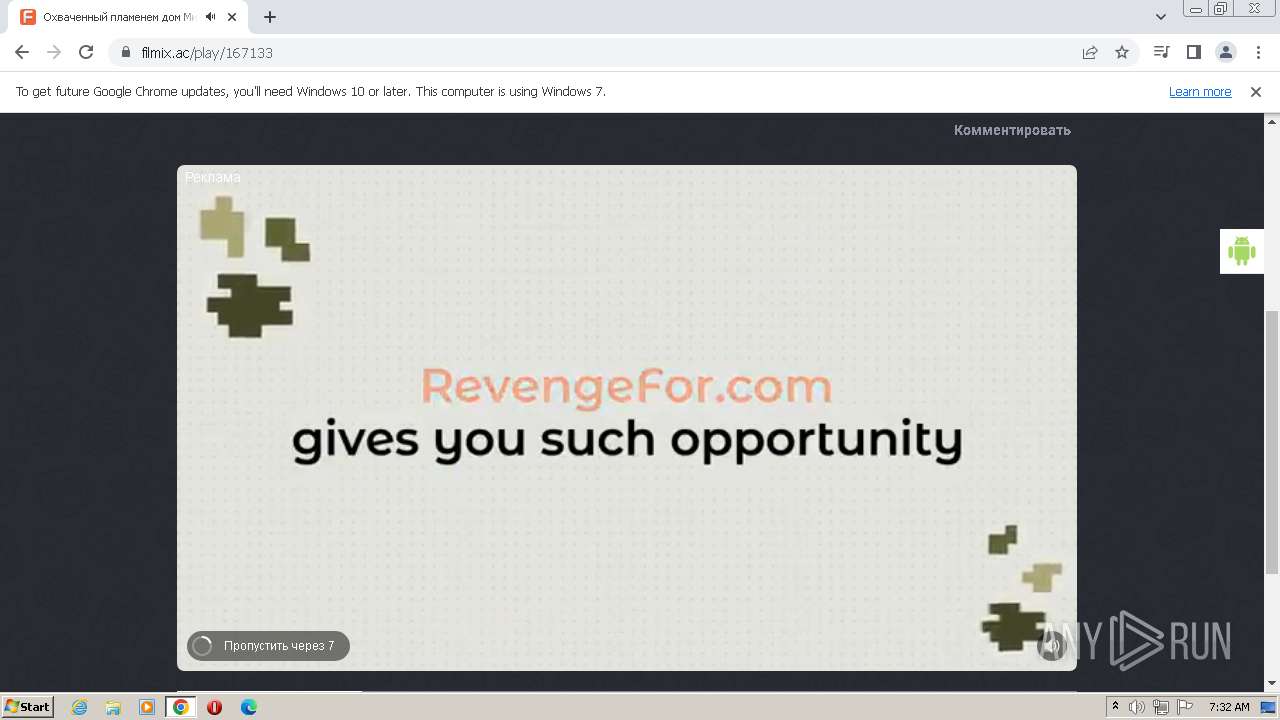Show hidden system tray icons
The image size is (1280, 720).
click(x=1115, y=707)
